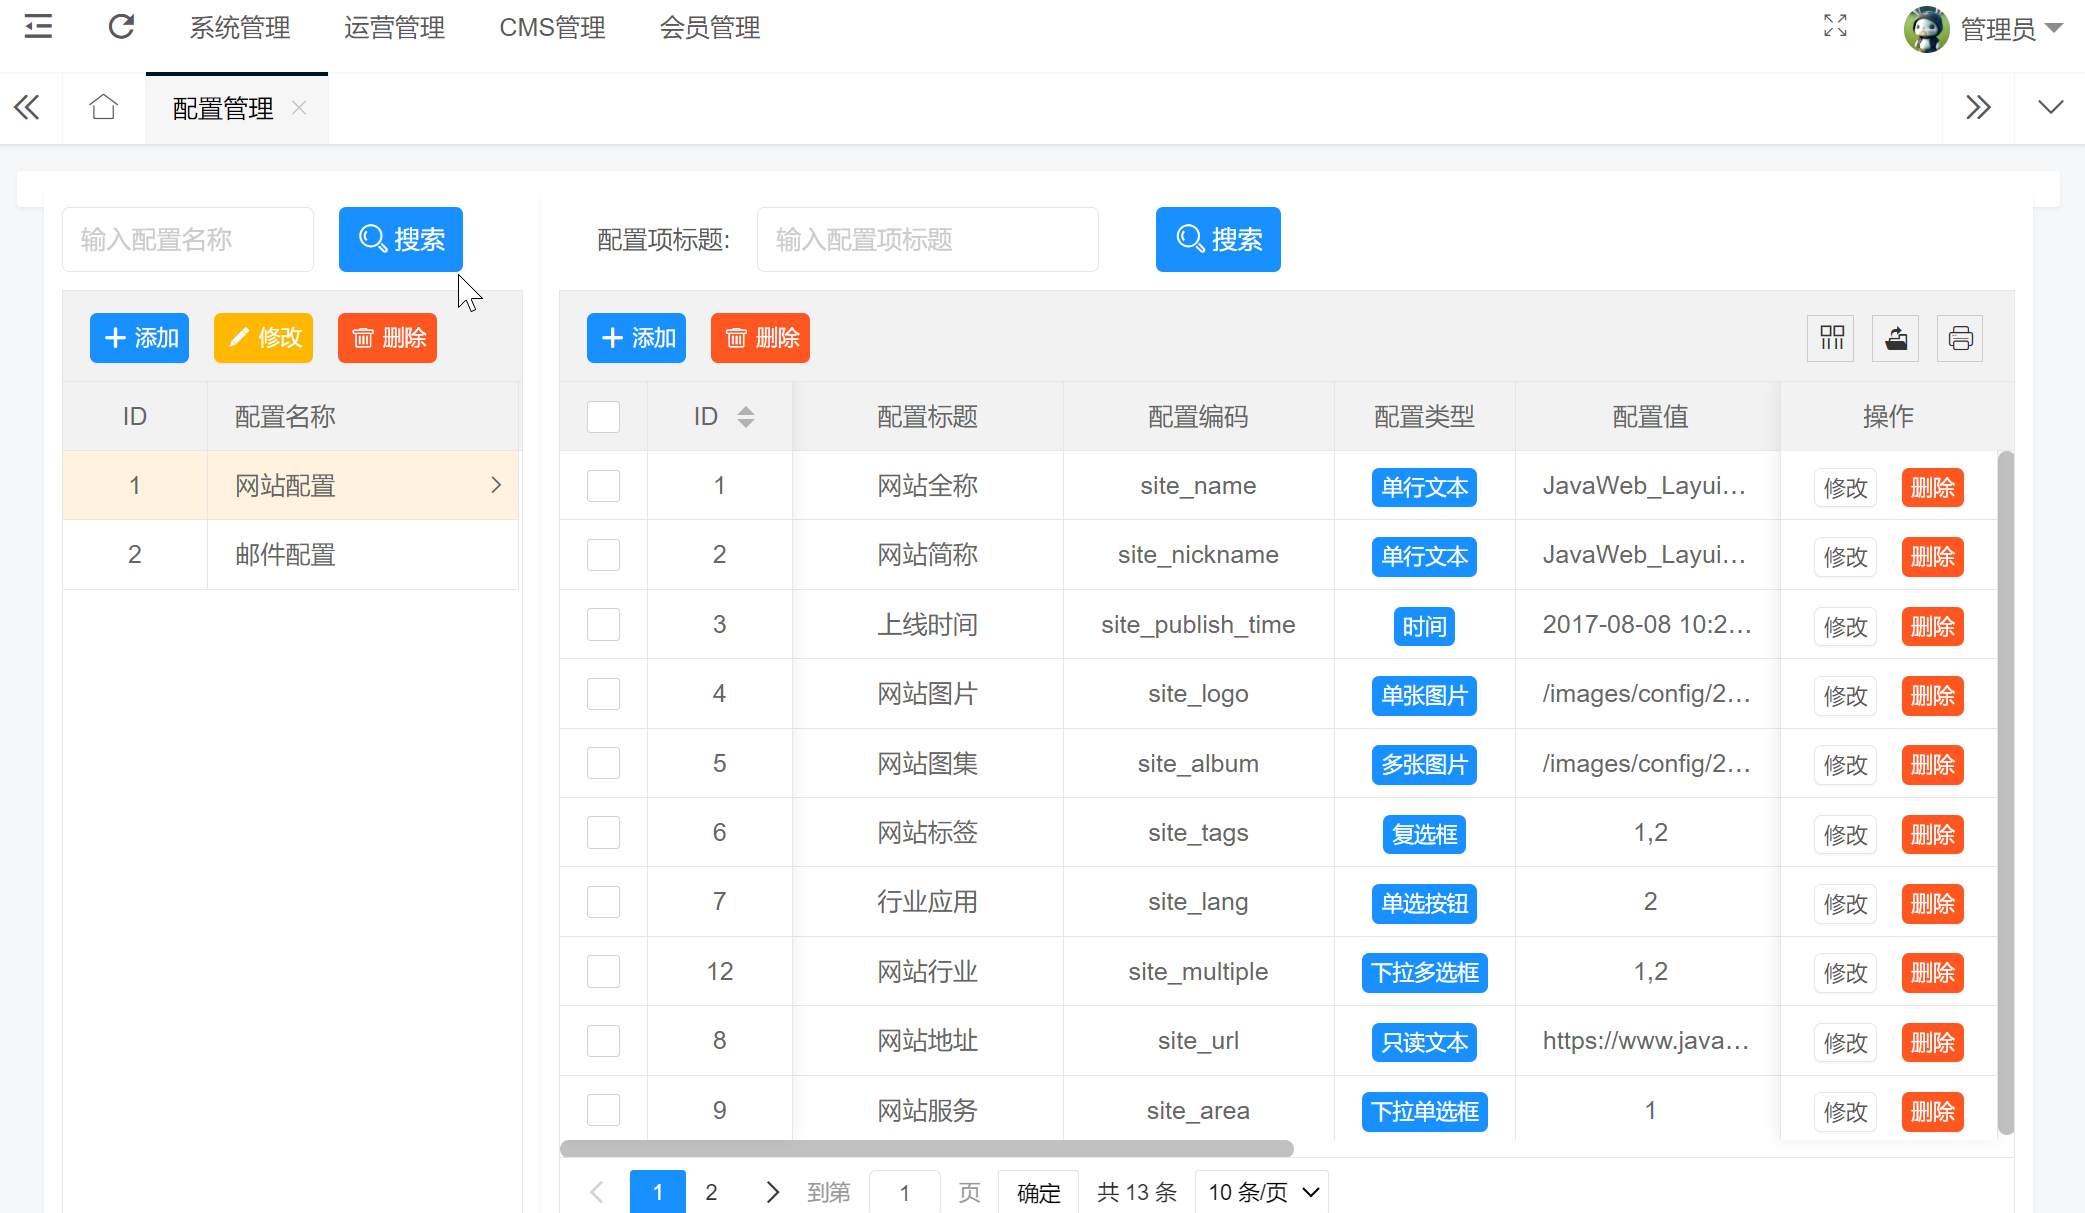Select the 邮件配置 row
2085x1213 pixels.
coord(291,555)
